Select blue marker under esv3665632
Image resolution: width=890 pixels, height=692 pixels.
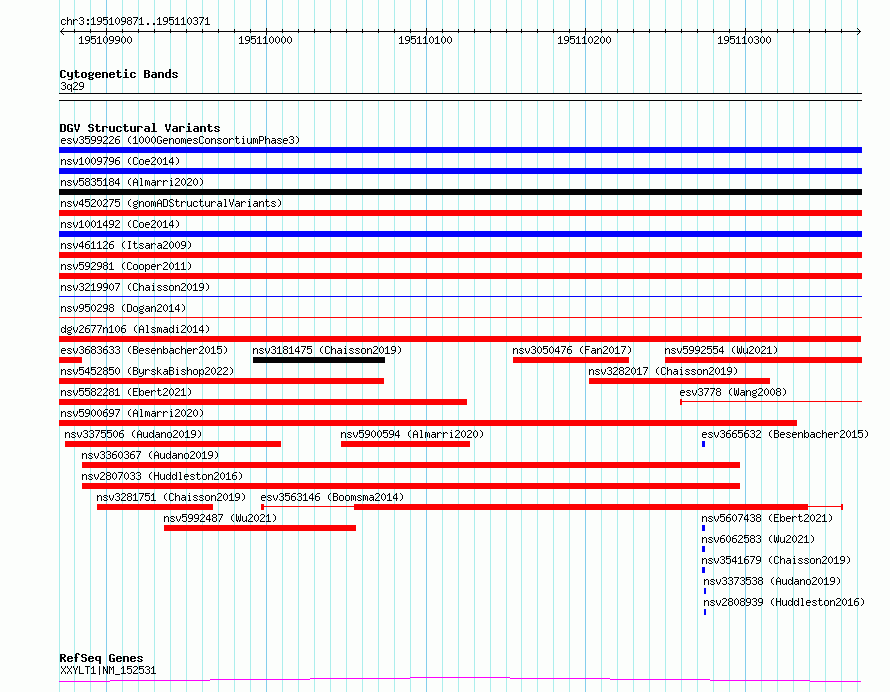point(704,444)
